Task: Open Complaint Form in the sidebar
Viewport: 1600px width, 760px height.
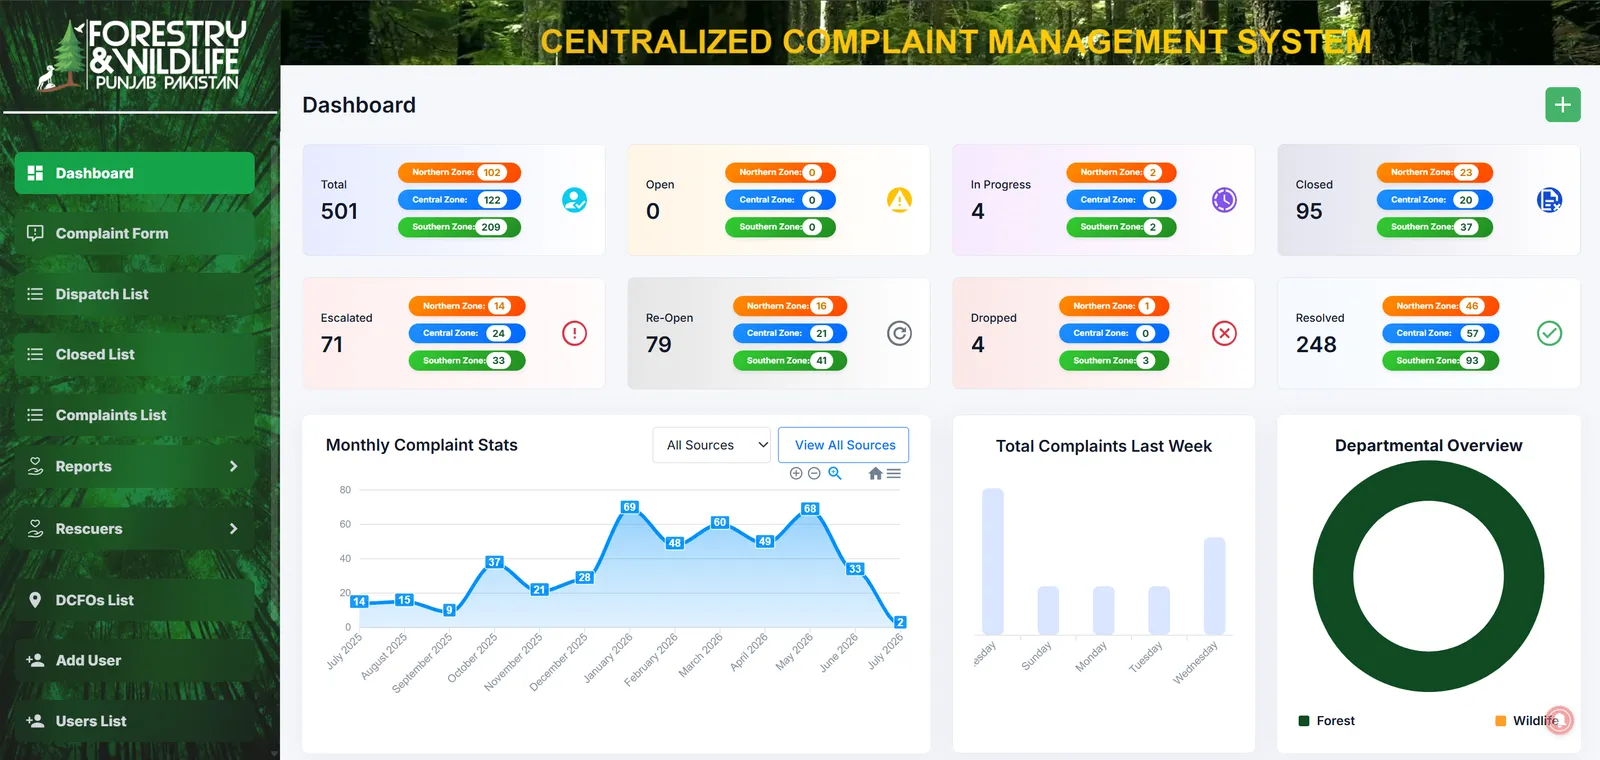Action: 135,233
